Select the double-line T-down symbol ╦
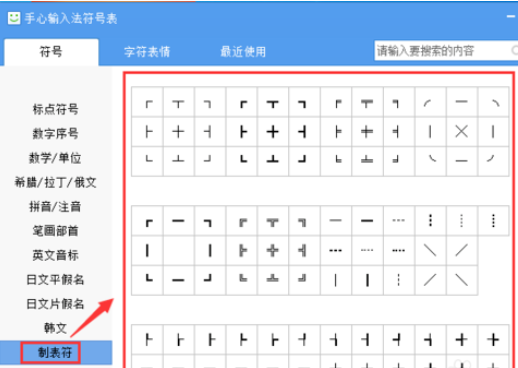 [x=273, y=221]
